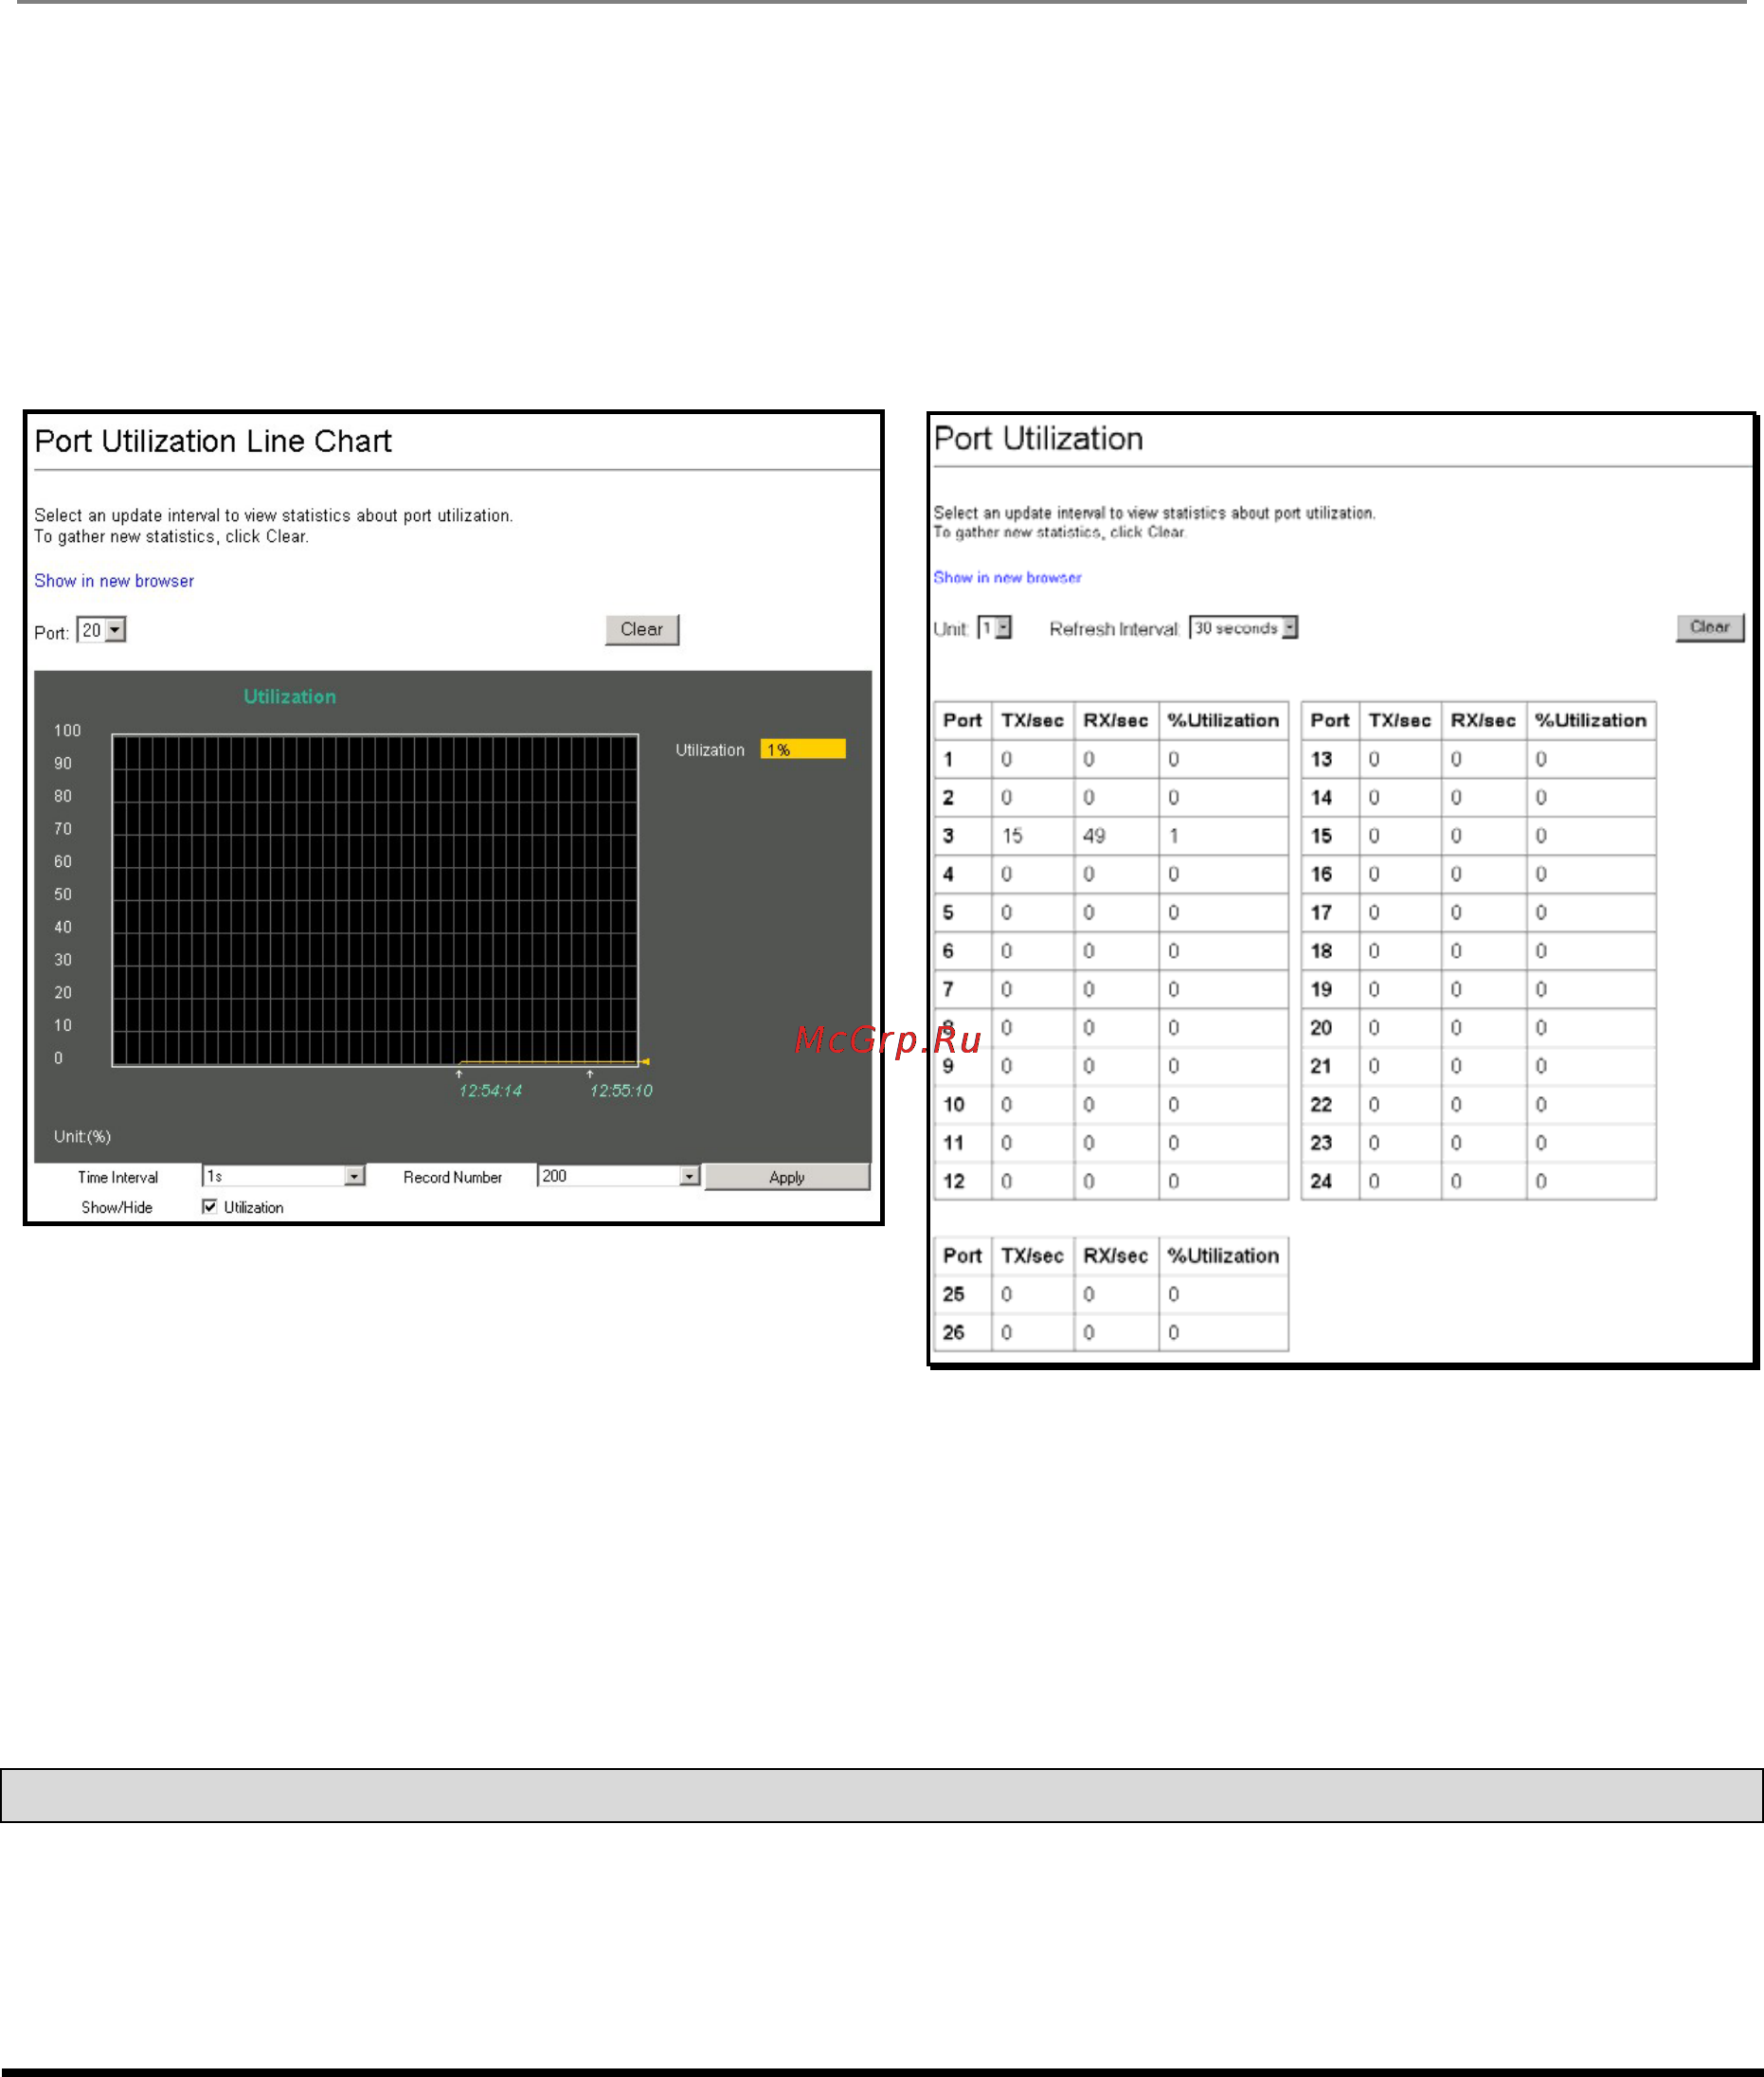Viewport: 1764px width, 2077px height.
Task: Click %Utilization header in the port 1–12 table
Action: (1223, 720)
